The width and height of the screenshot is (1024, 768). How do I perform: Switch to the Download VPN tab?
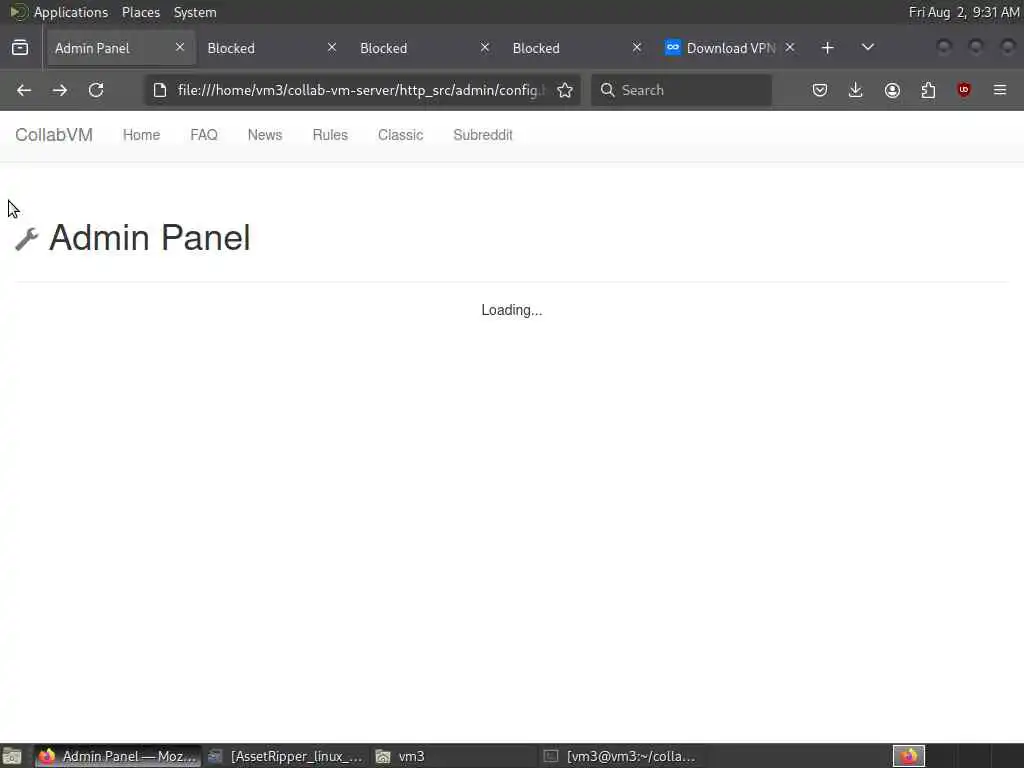[729, 48]
